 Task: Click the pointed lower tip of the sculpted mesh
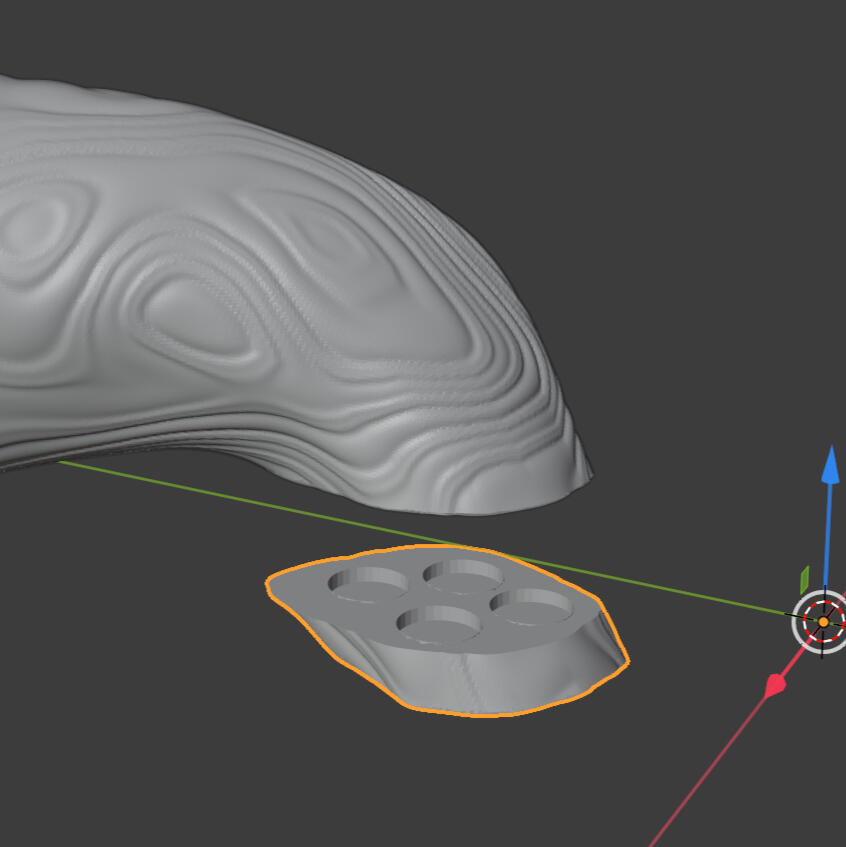(581, 465)
